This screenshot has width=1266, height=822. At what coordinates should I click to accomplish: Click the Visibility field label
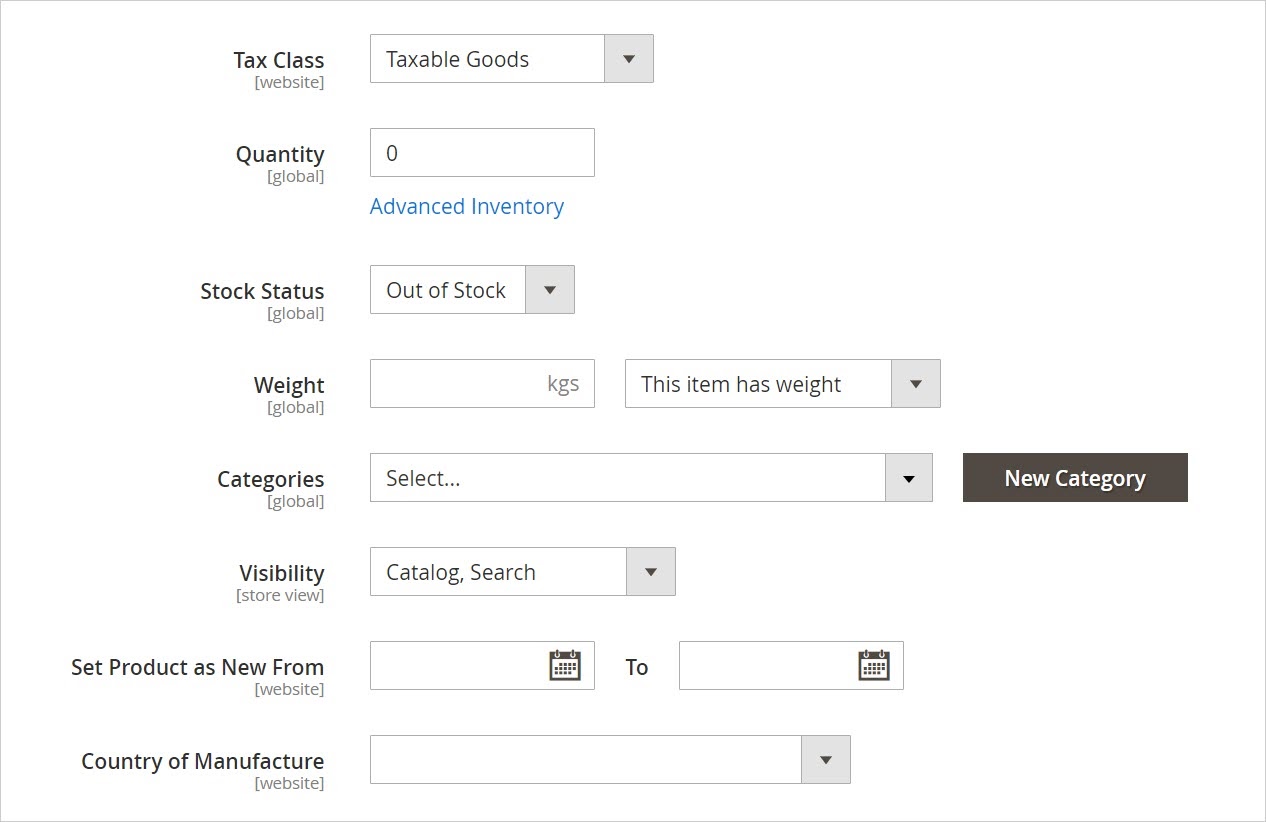(281, 573)
